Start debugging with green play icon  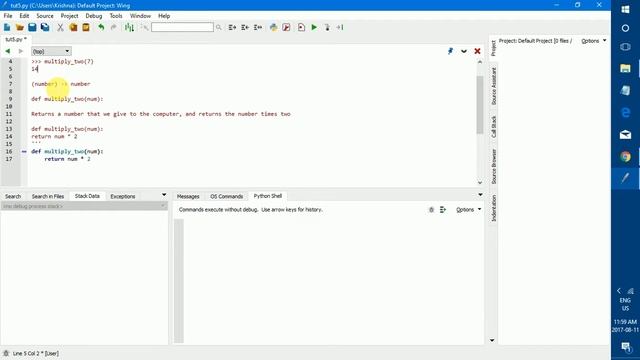click(314, 27)
